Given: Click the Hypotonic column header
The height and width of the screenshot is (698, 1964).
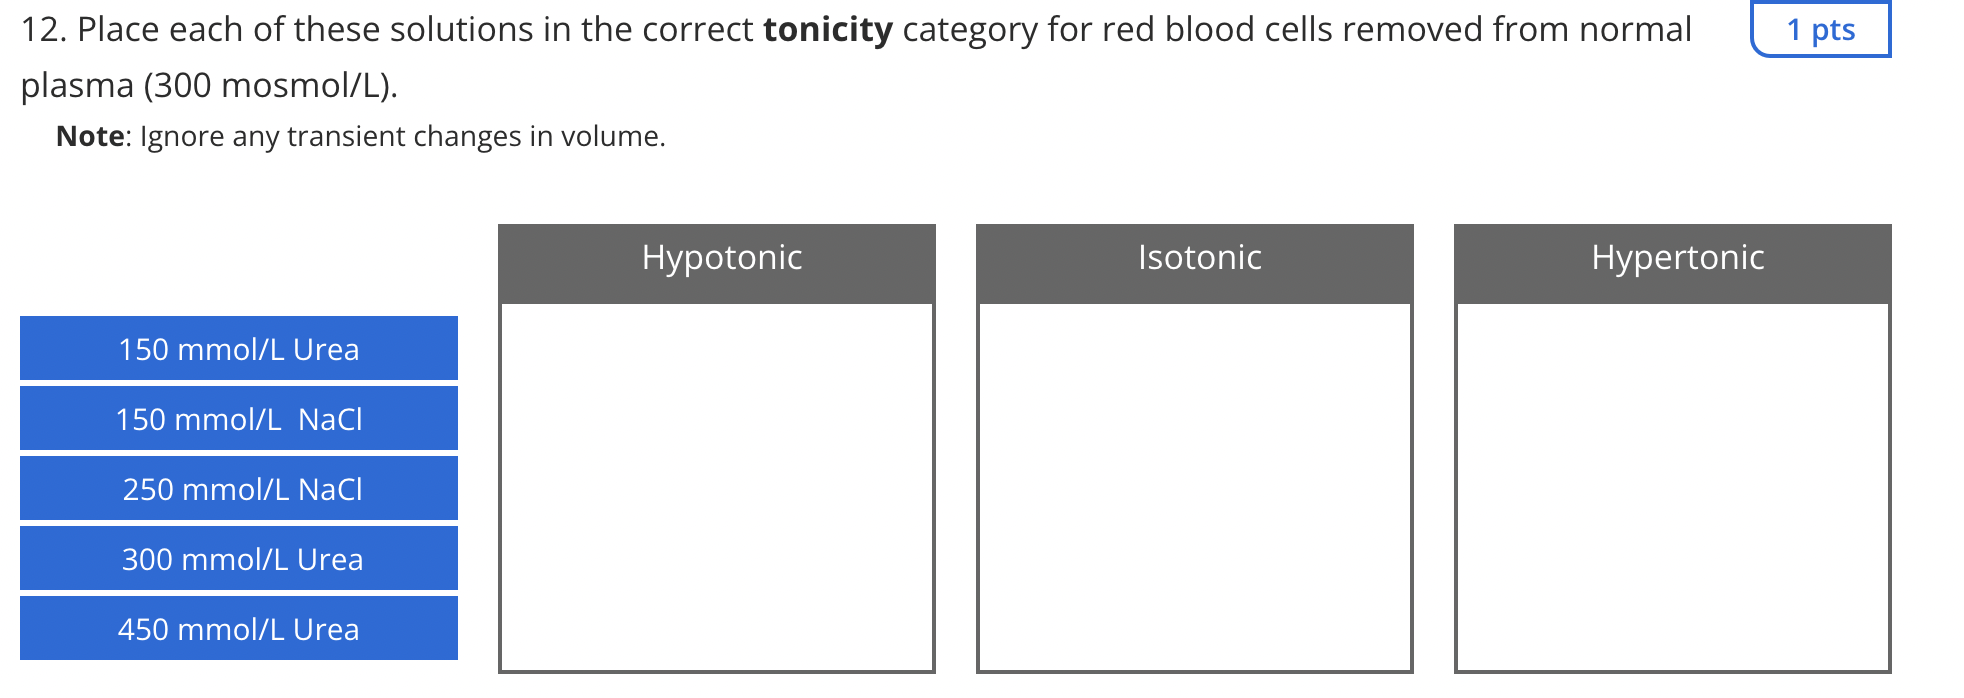Looking at the screenshot, I should pos(717,263).
